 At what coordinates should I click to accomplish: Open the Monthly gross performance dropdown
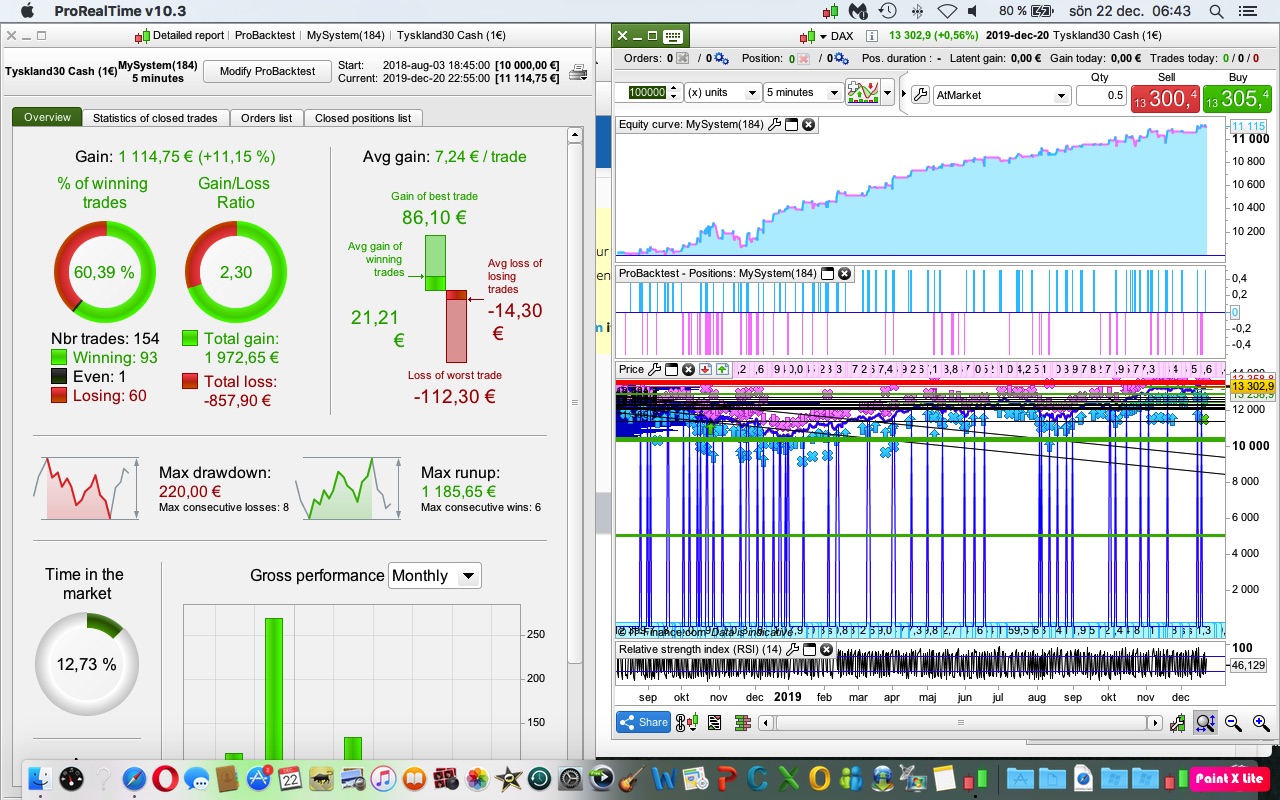[435, 575]
